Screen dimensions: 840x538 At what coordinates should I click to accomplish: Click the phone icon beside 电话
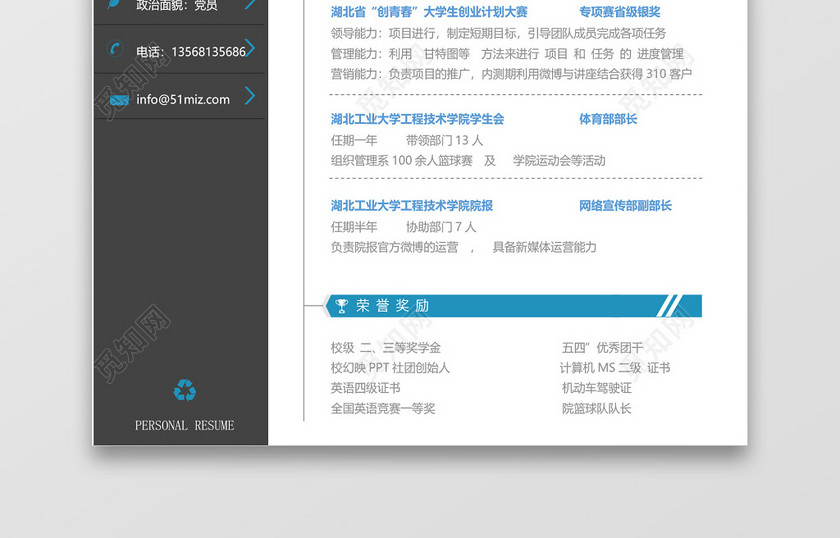[115, 49]
